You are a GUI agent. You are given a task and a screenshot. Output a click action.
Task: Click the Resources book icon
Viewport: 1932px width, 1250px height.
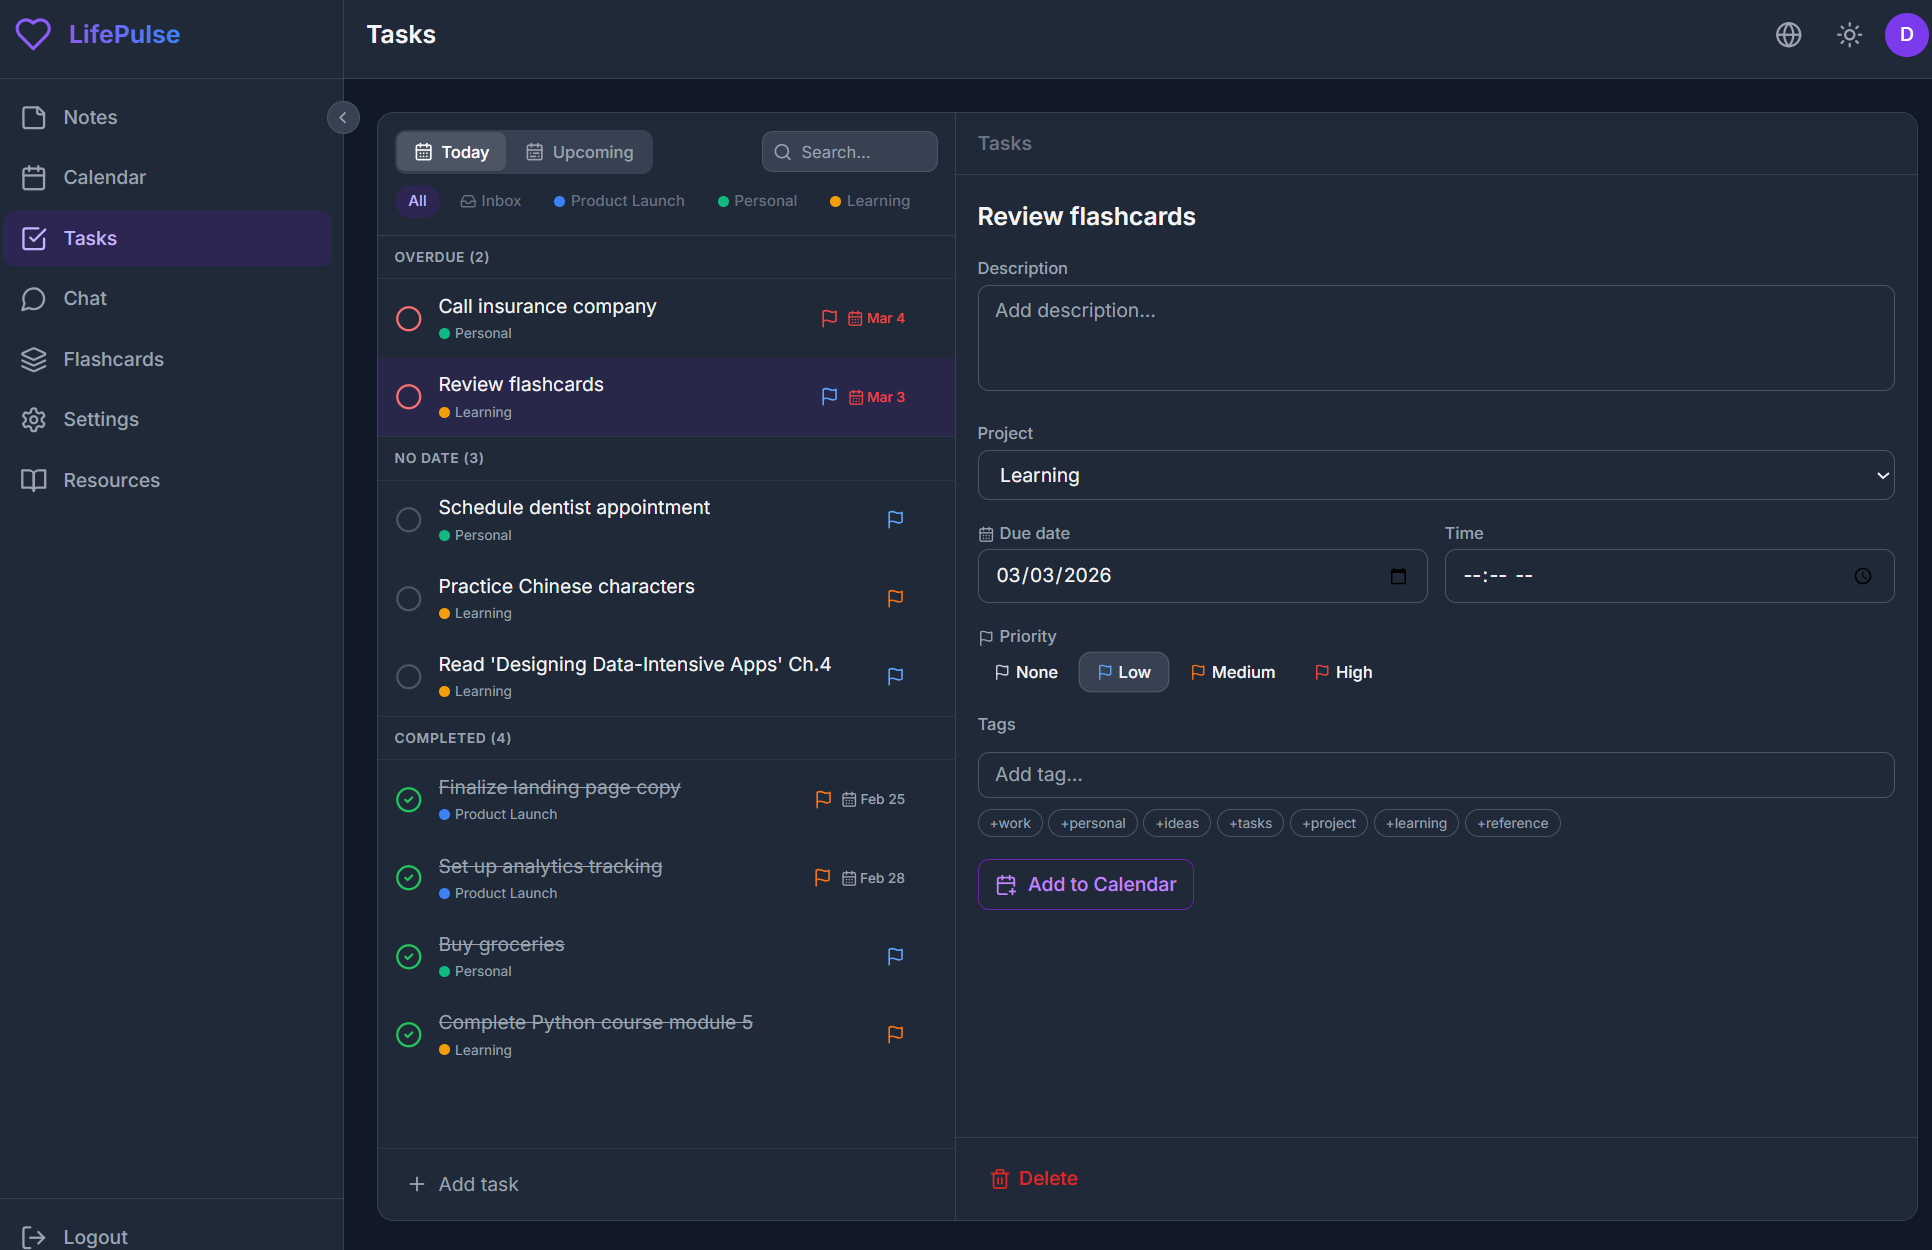34,480
